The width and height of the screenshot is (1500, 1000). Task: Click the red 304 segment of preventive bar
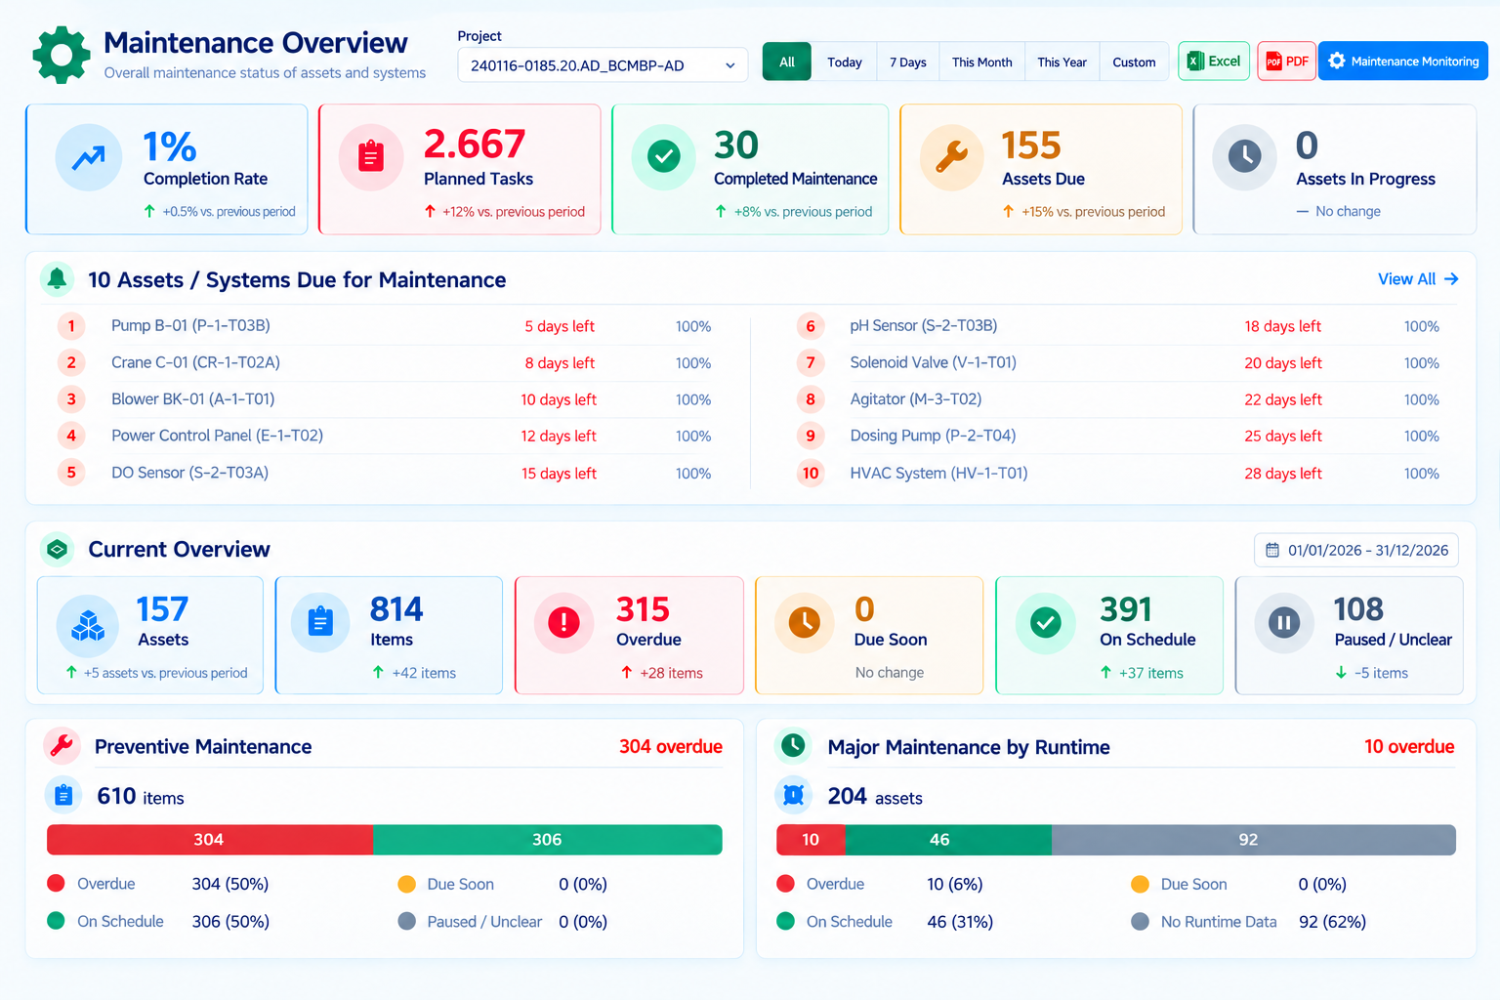click(x=210, y=840)
